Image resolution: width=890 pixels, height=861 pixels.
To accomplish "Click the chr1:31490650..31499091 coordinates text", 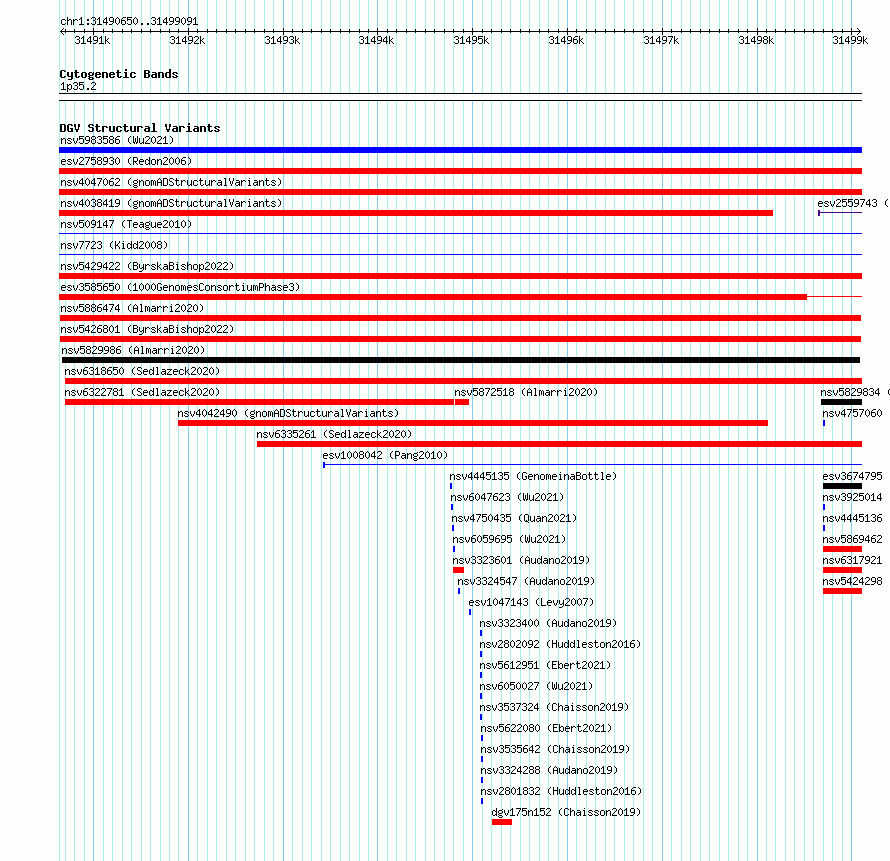I will coord(129,21).
